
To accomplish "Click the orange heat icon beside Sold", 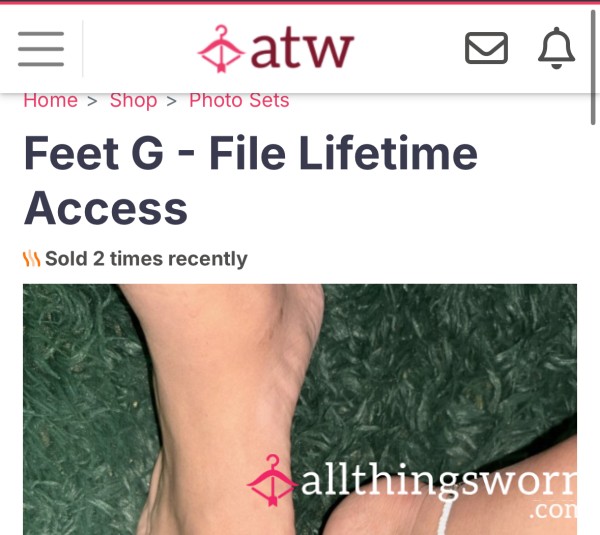I will [31, 259].
